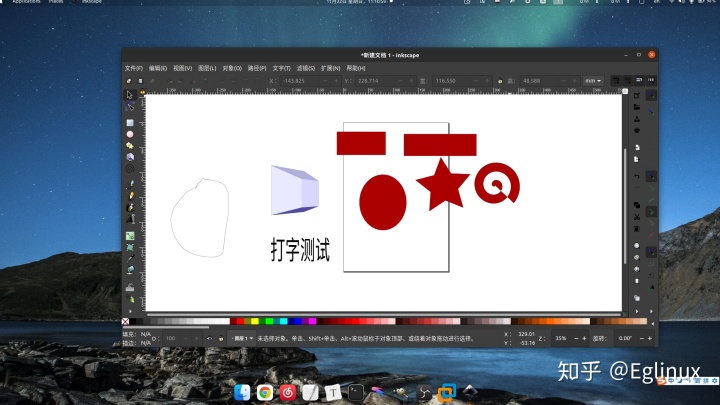Open the terminal from the dock
The height and width of the screenshot is (405, 720).
tap(356, 393)
